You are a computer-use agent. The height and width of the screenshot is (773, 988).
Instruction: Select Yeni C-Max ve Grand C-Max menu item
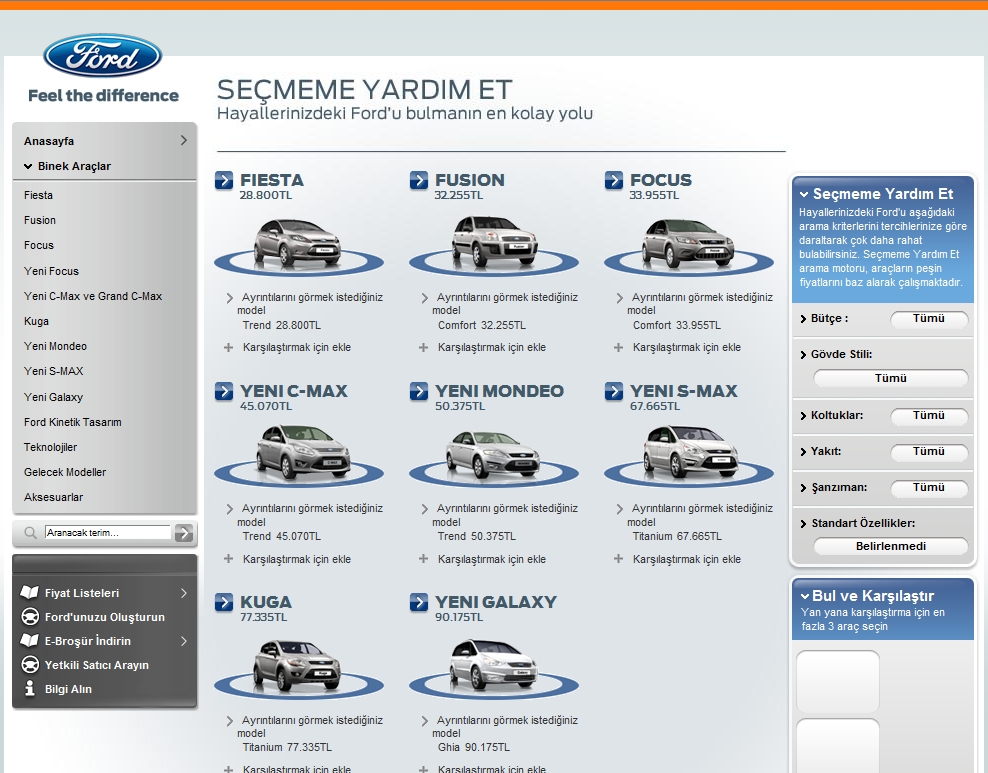[93, 296]
